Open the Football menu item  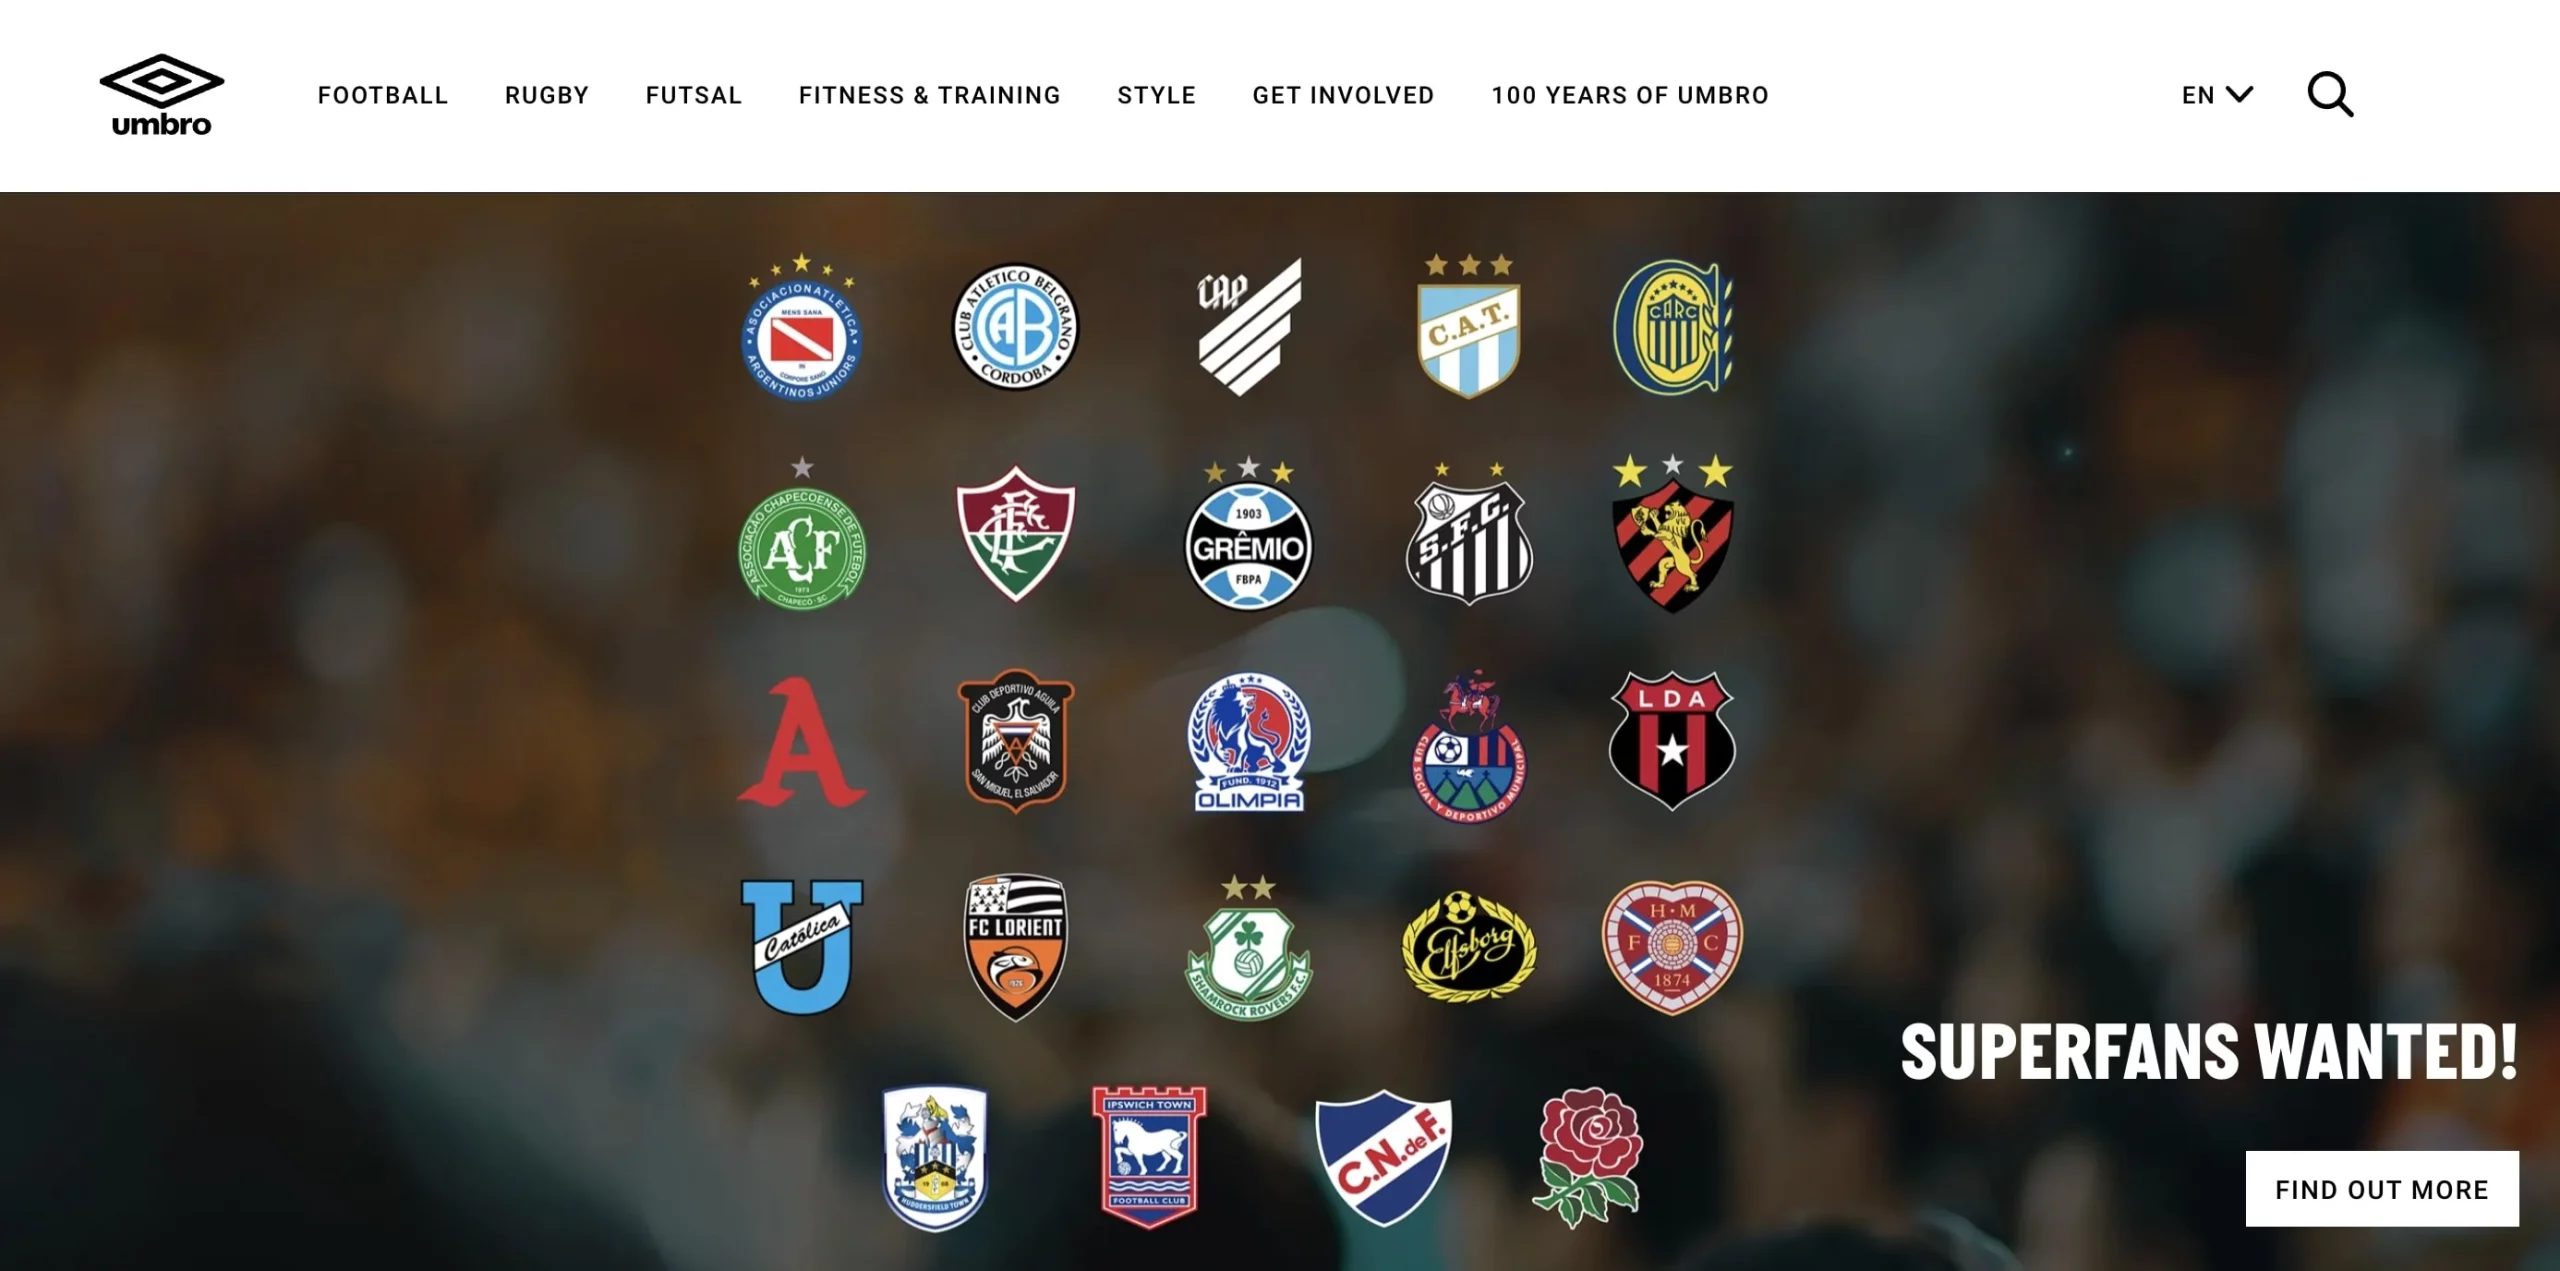383,95
